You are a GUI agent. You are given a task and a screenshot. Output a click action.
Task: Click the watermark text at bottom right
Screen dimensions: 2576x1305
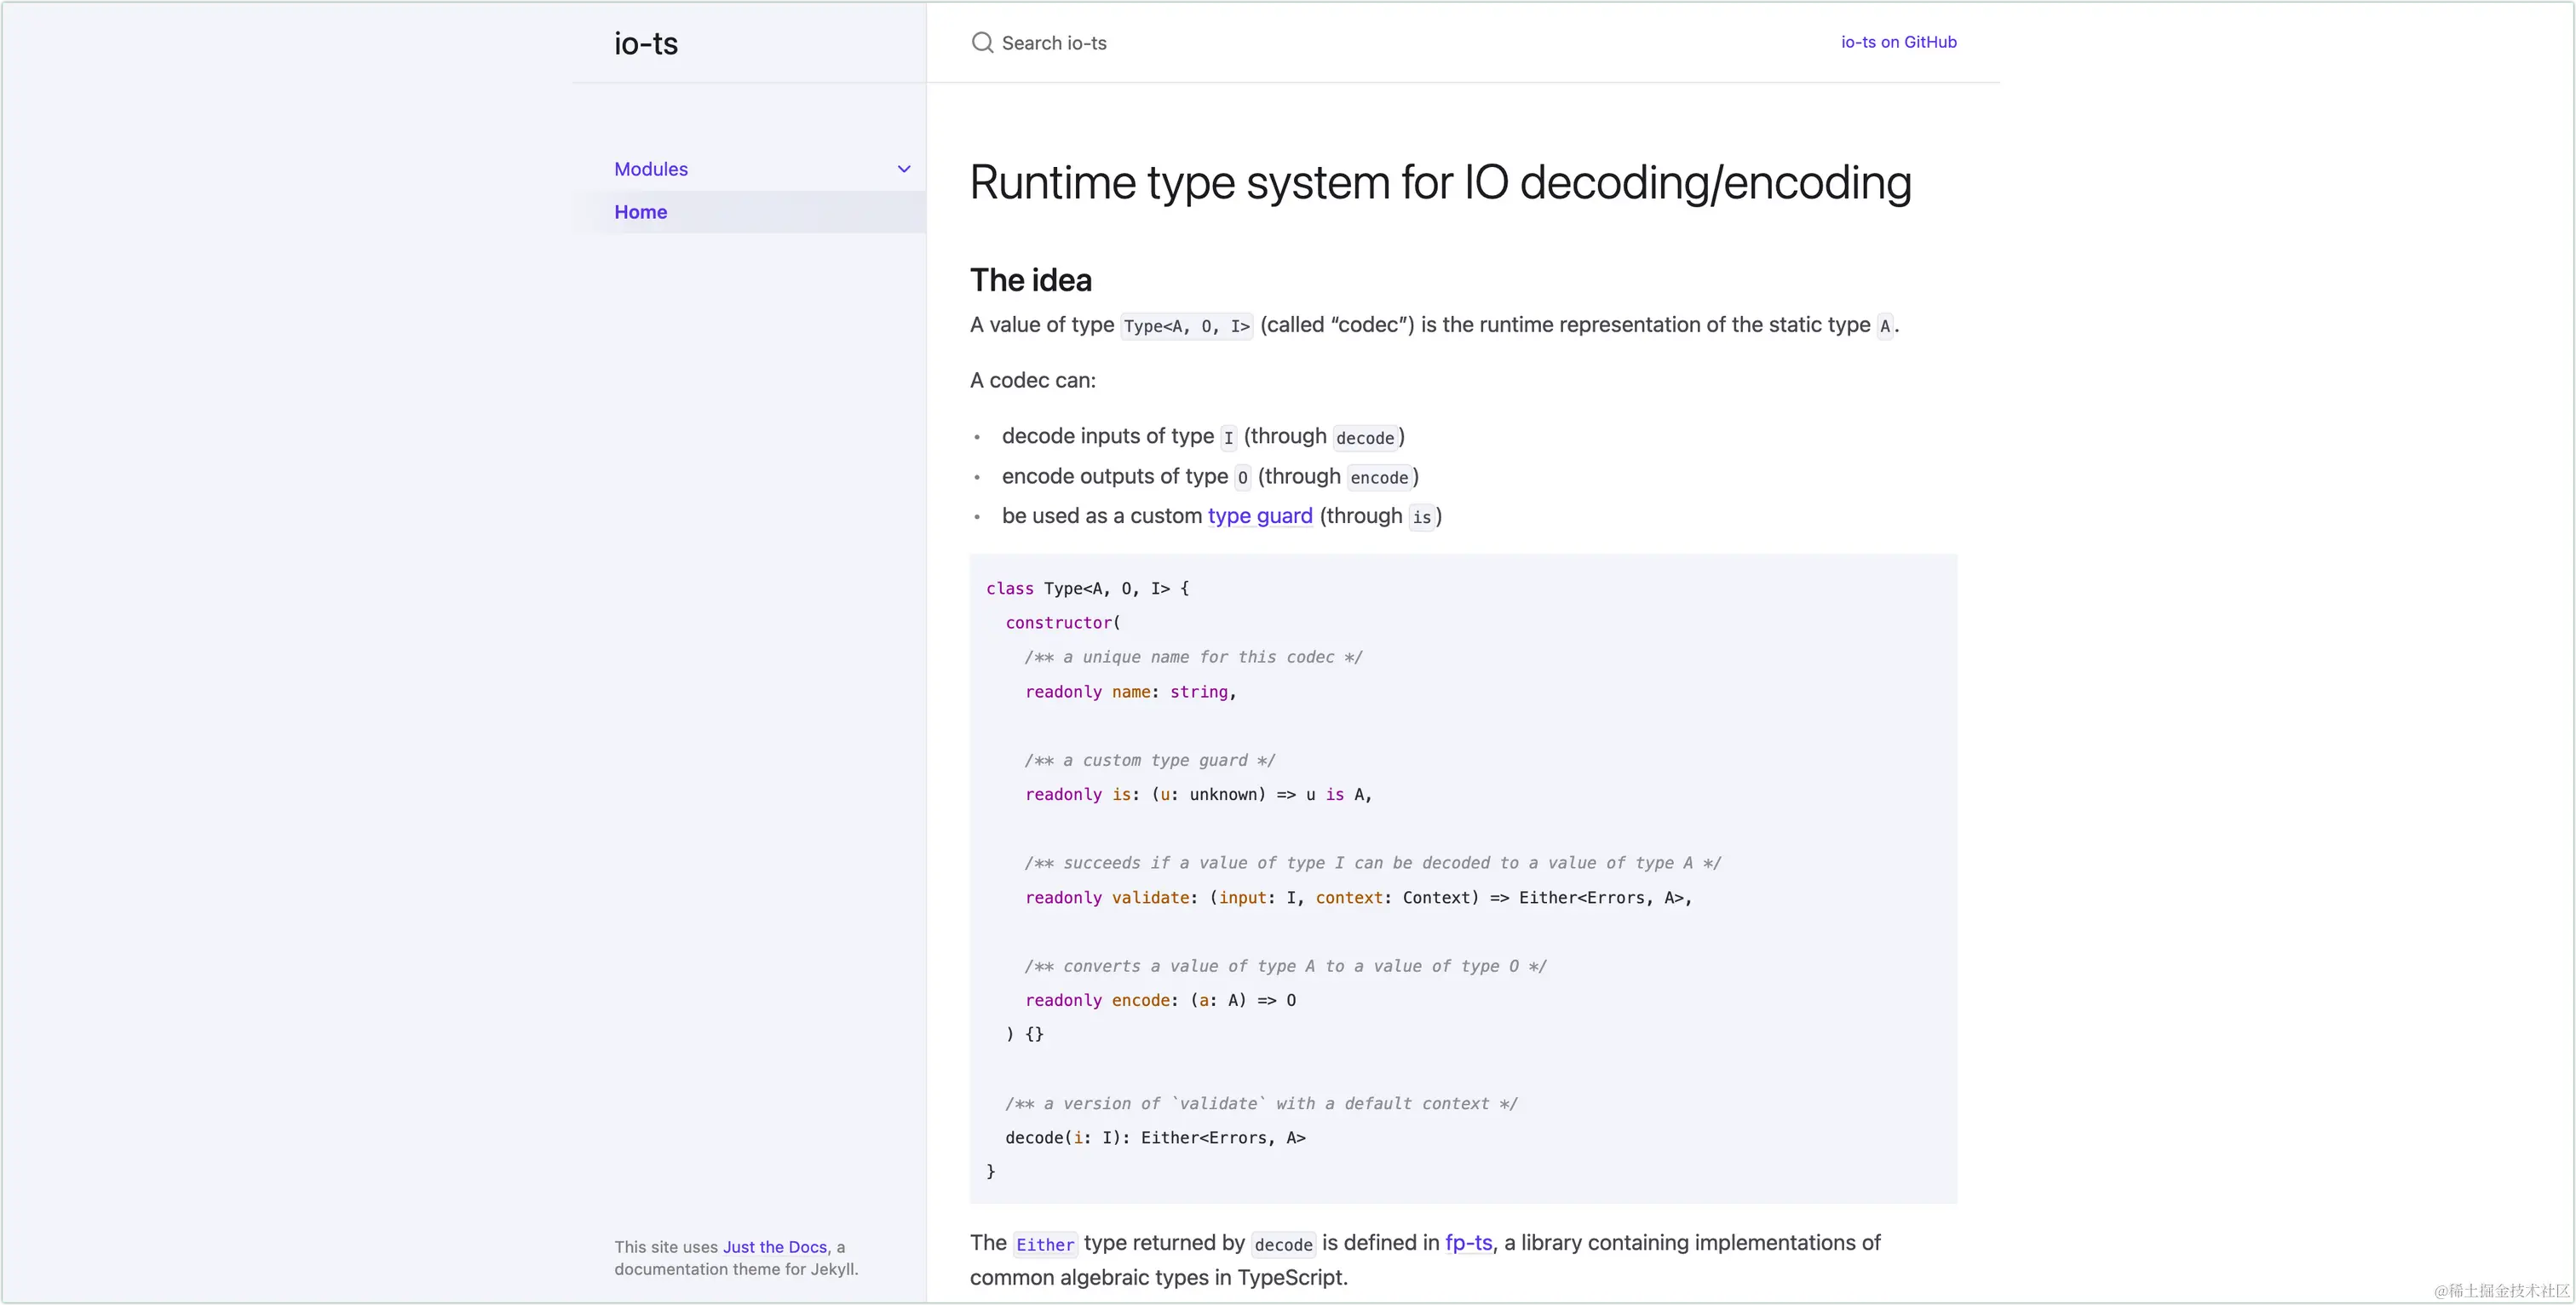2501,1290
